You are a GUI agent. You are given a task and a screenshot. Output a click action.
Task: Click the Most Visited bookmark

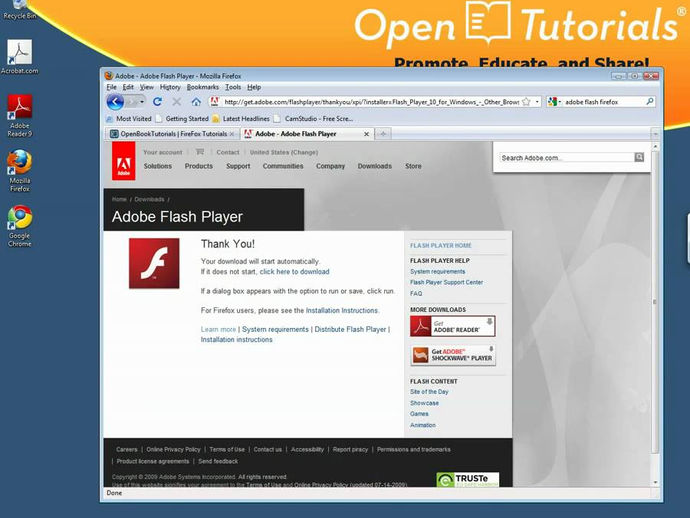click(129, 119)
